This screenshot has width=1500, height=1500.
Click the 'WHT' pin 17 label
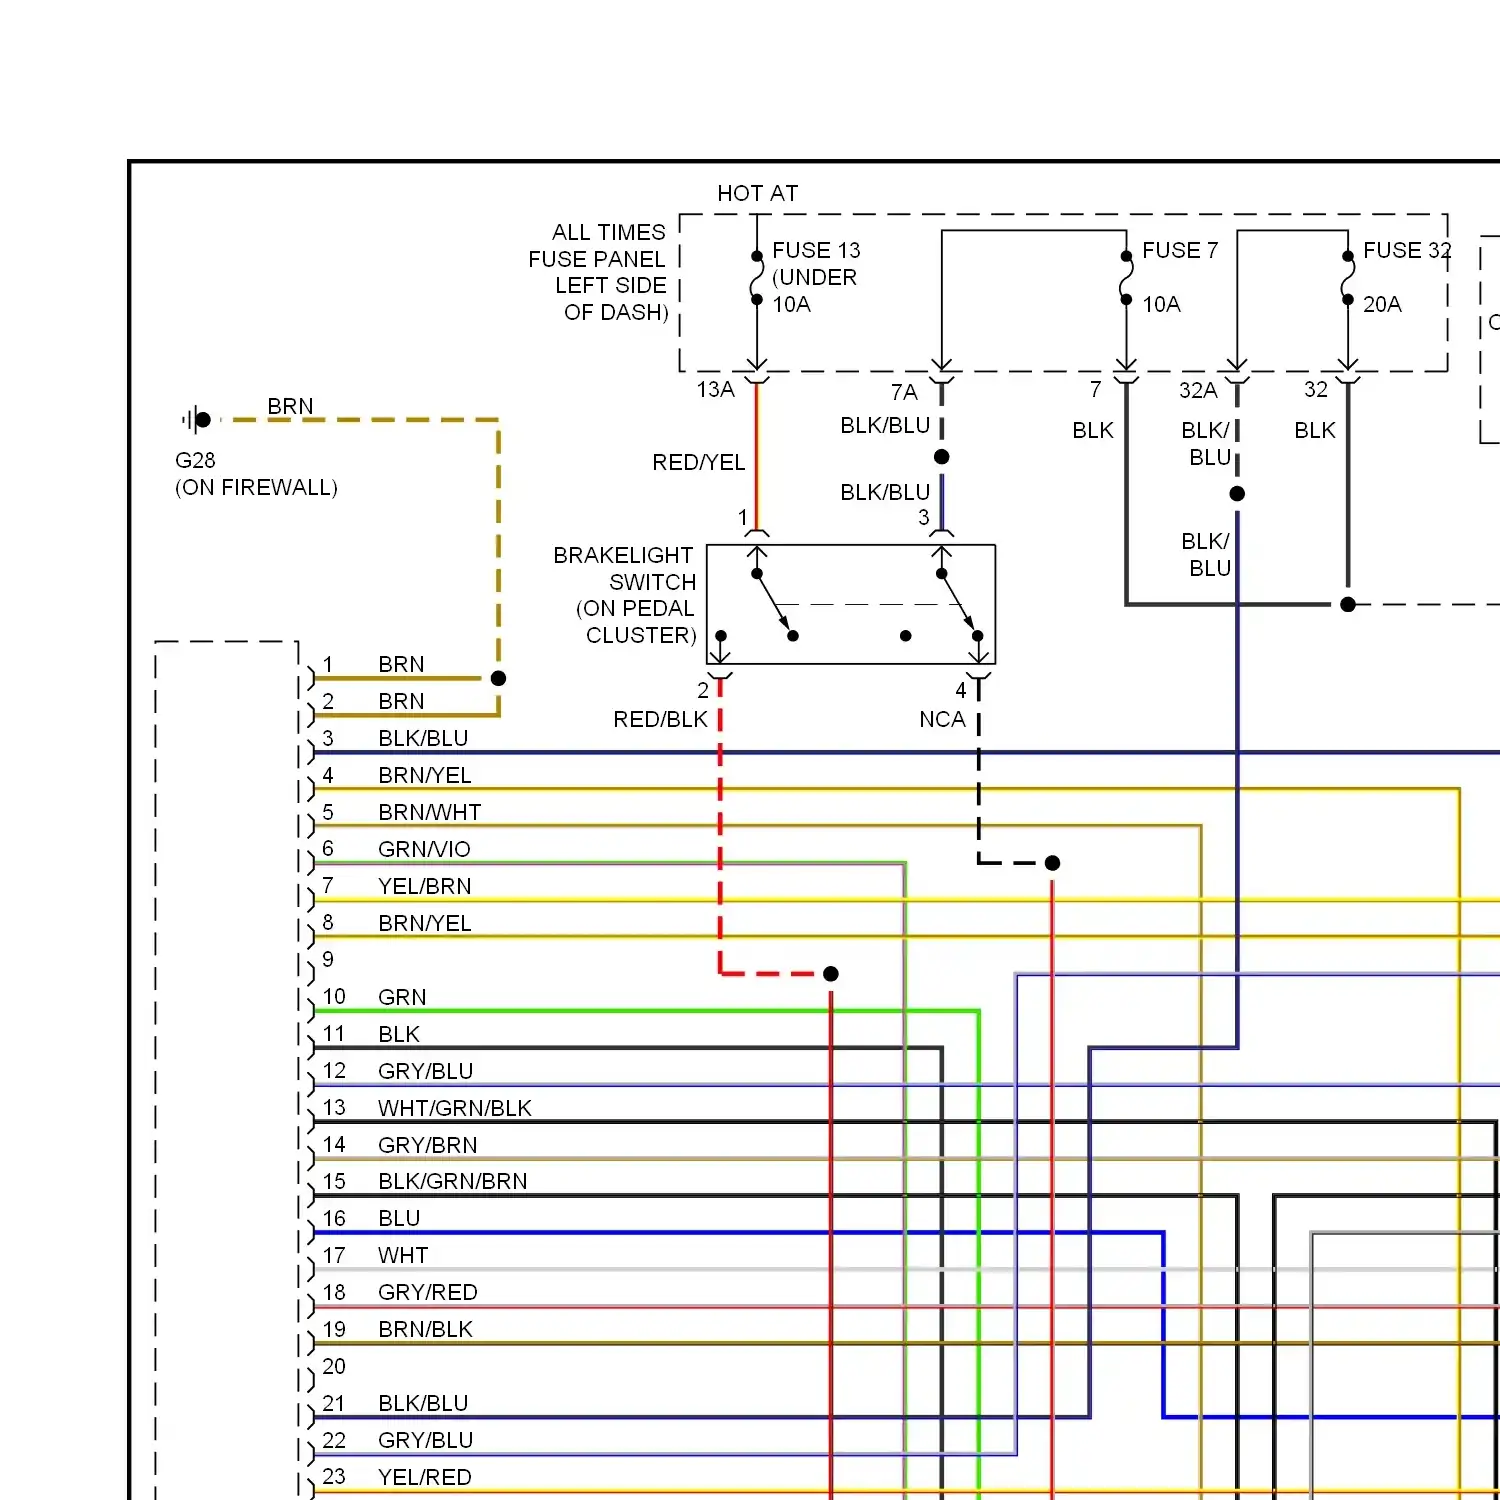pos(403,1255)
